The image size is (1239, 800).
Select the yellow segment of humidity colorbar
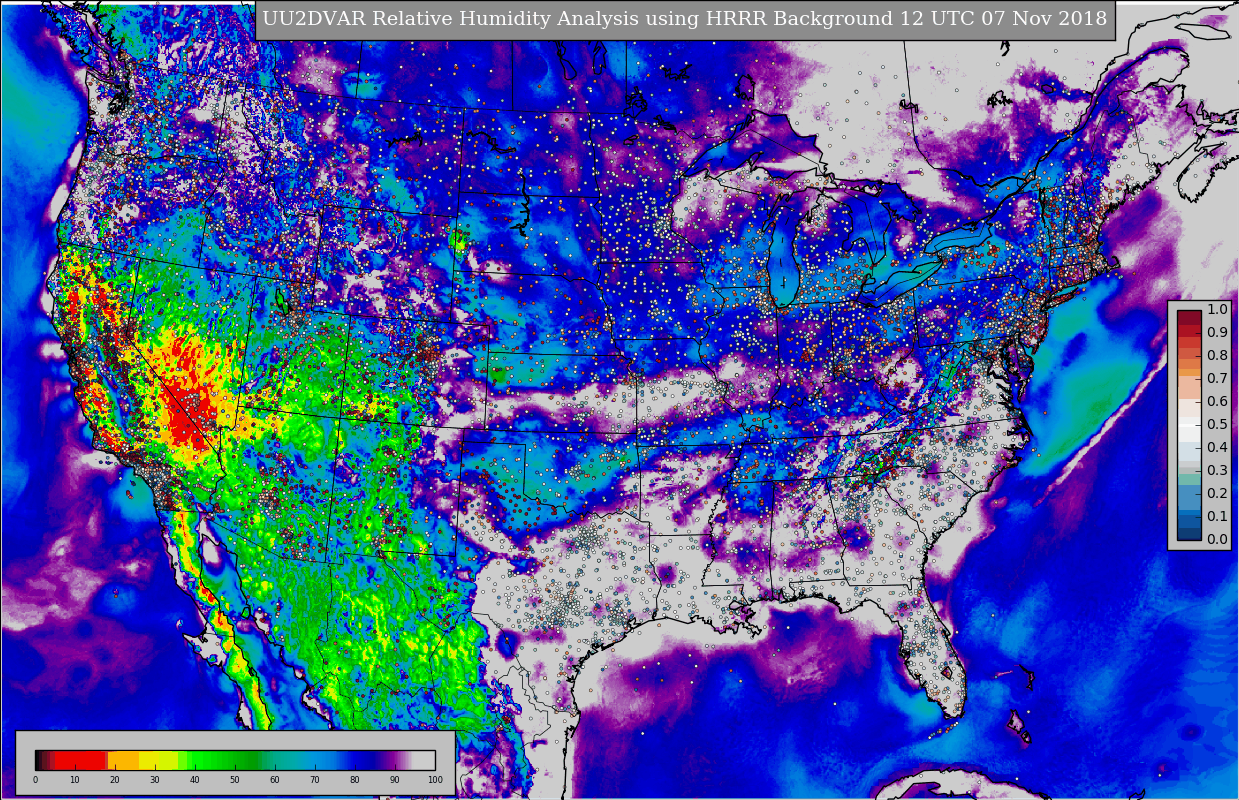click(159, 760)
